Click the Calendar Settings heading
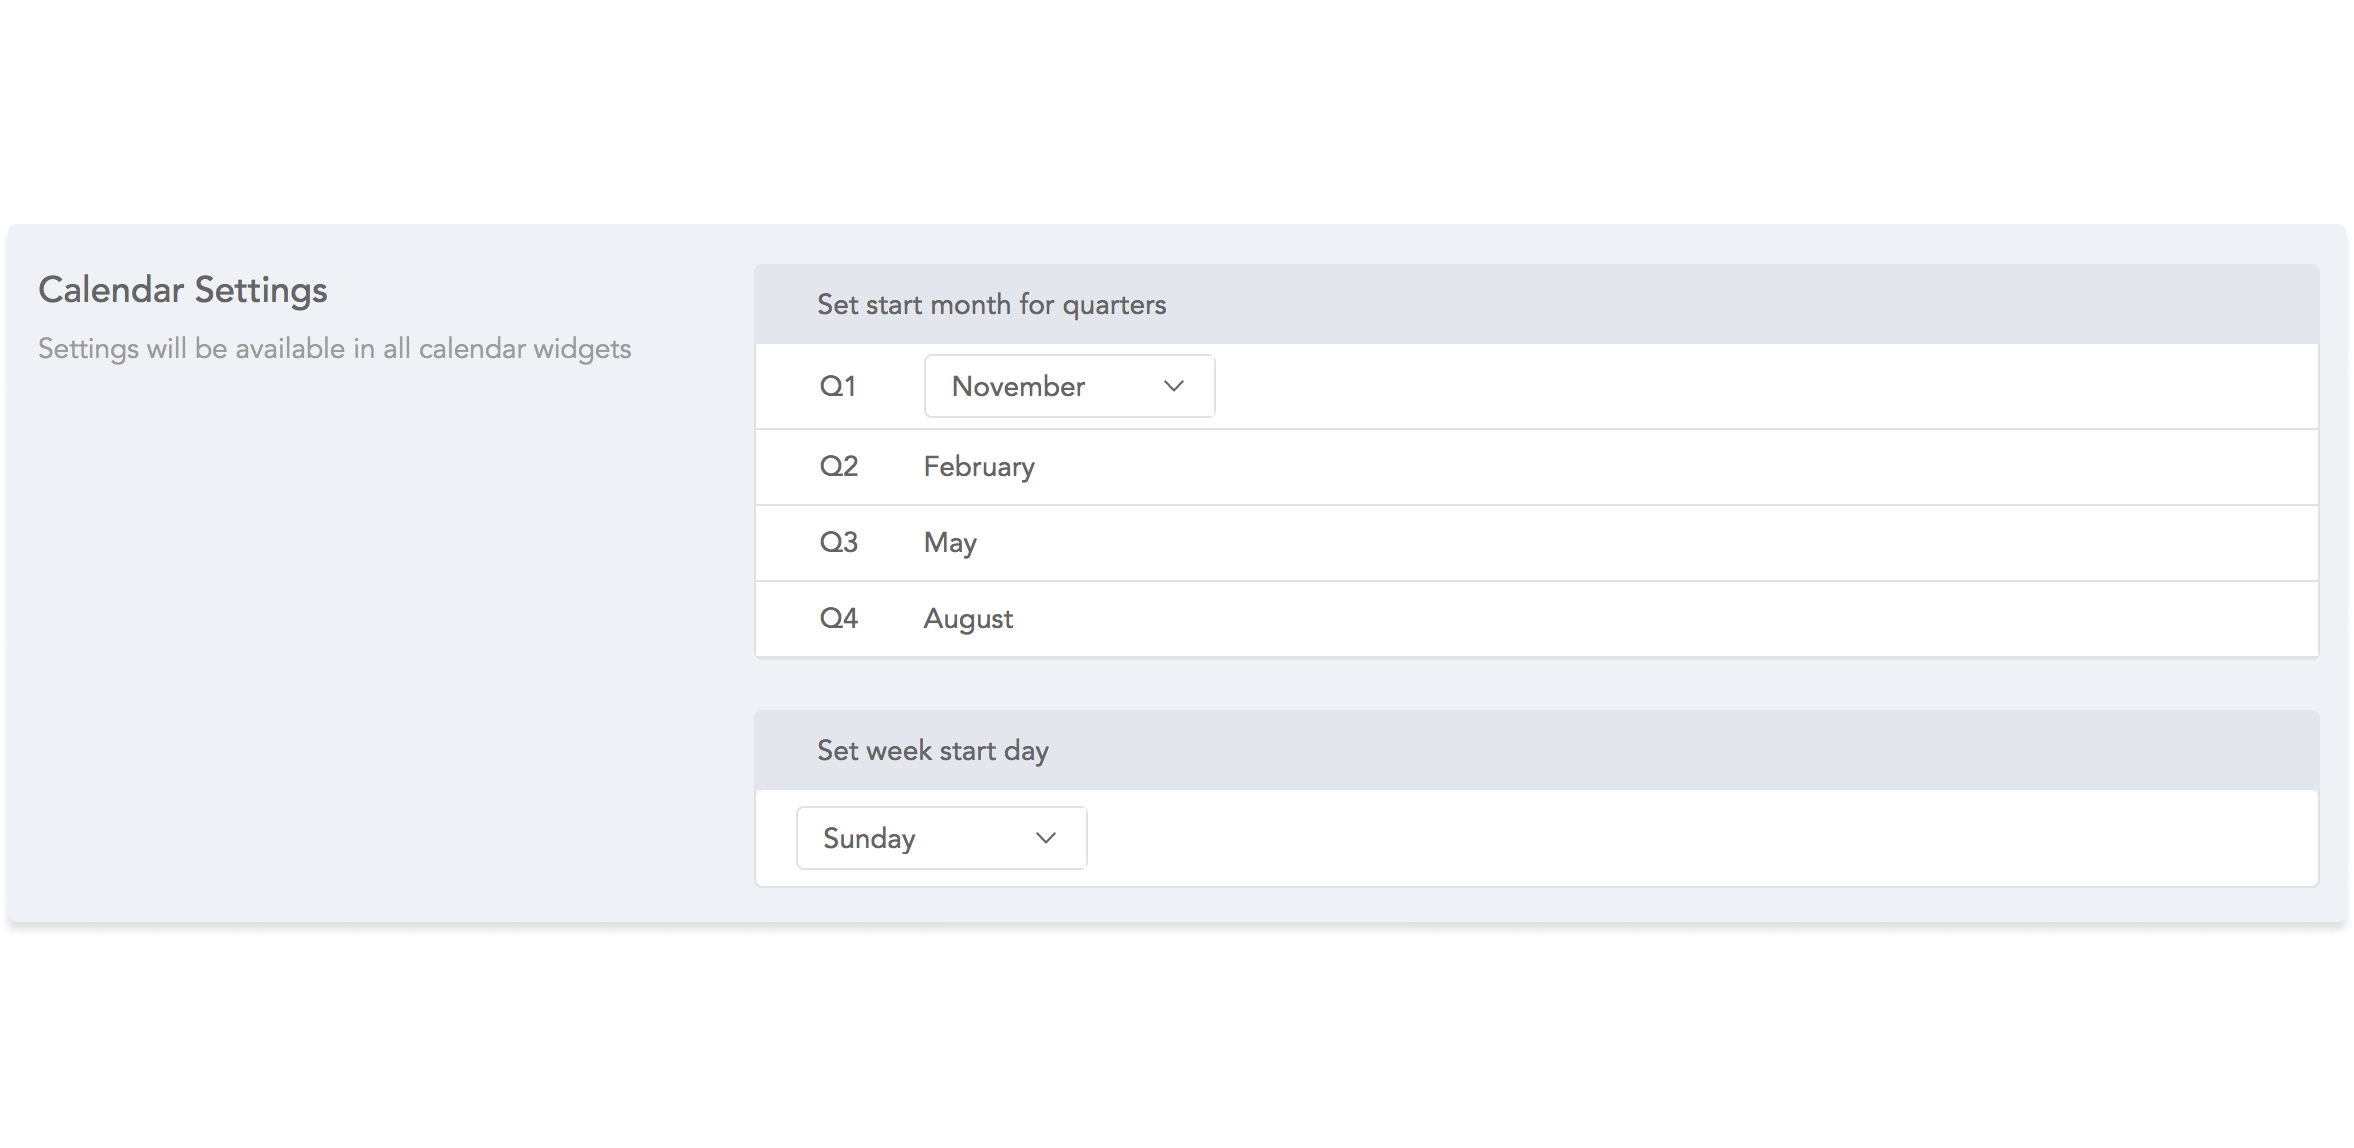The image size is (2354, 1148). tap(183, 290)
